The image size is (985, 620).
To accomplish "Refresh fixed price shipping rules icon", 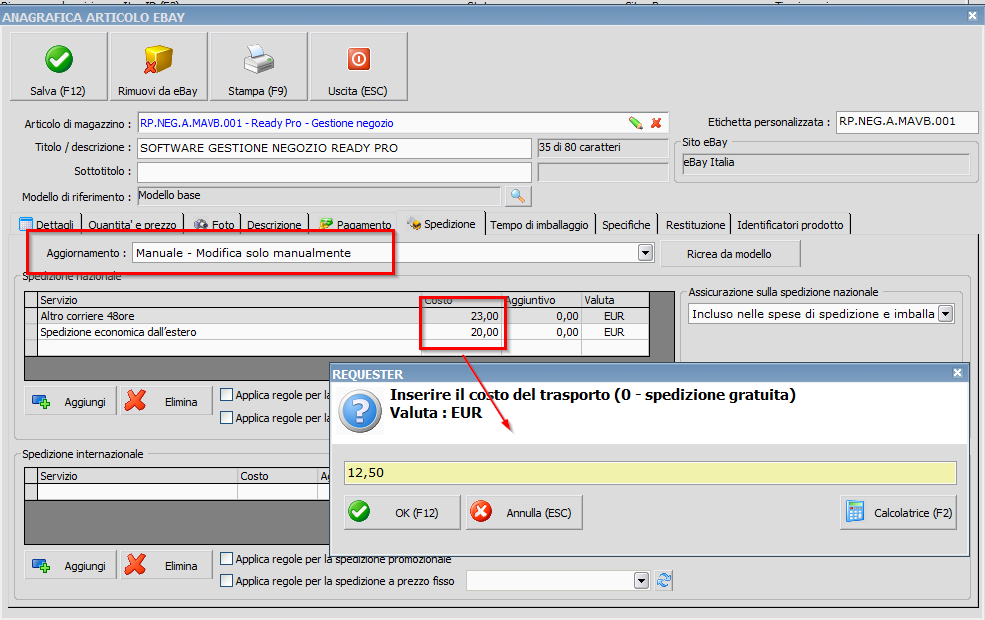I will (663, 580).
